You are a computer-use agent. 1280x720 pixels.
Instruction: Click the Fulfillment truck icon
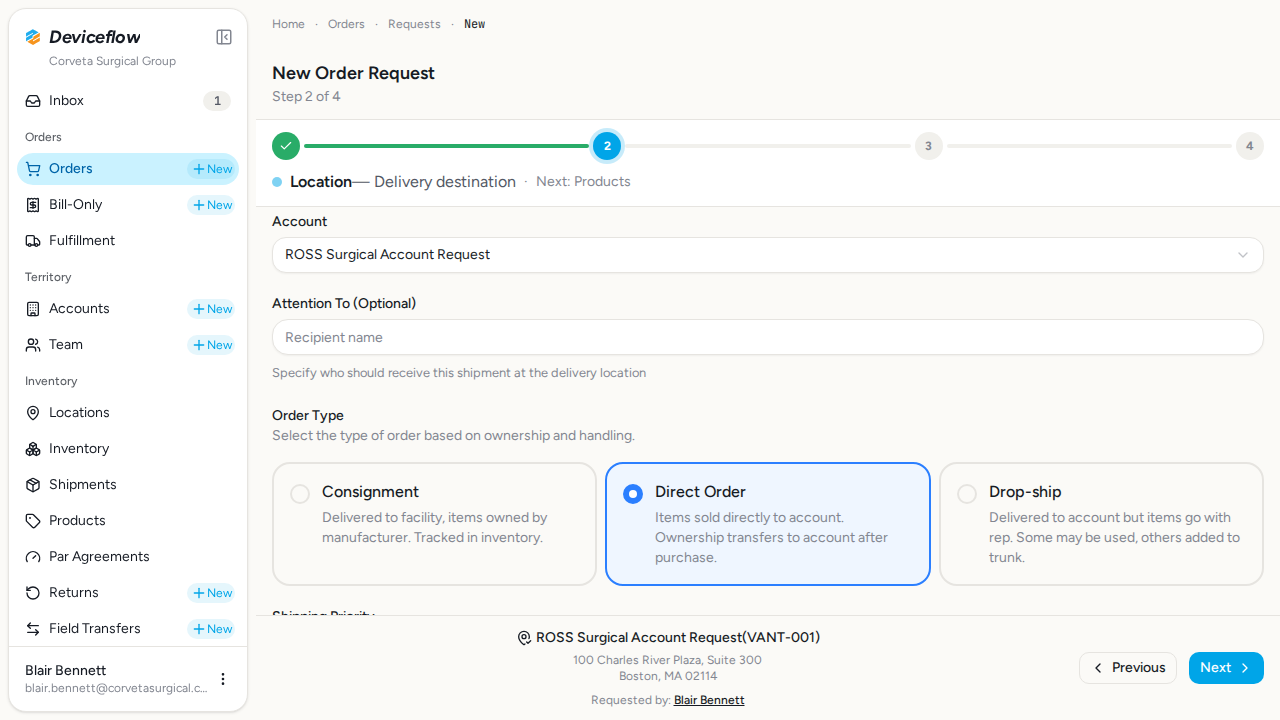33,241
